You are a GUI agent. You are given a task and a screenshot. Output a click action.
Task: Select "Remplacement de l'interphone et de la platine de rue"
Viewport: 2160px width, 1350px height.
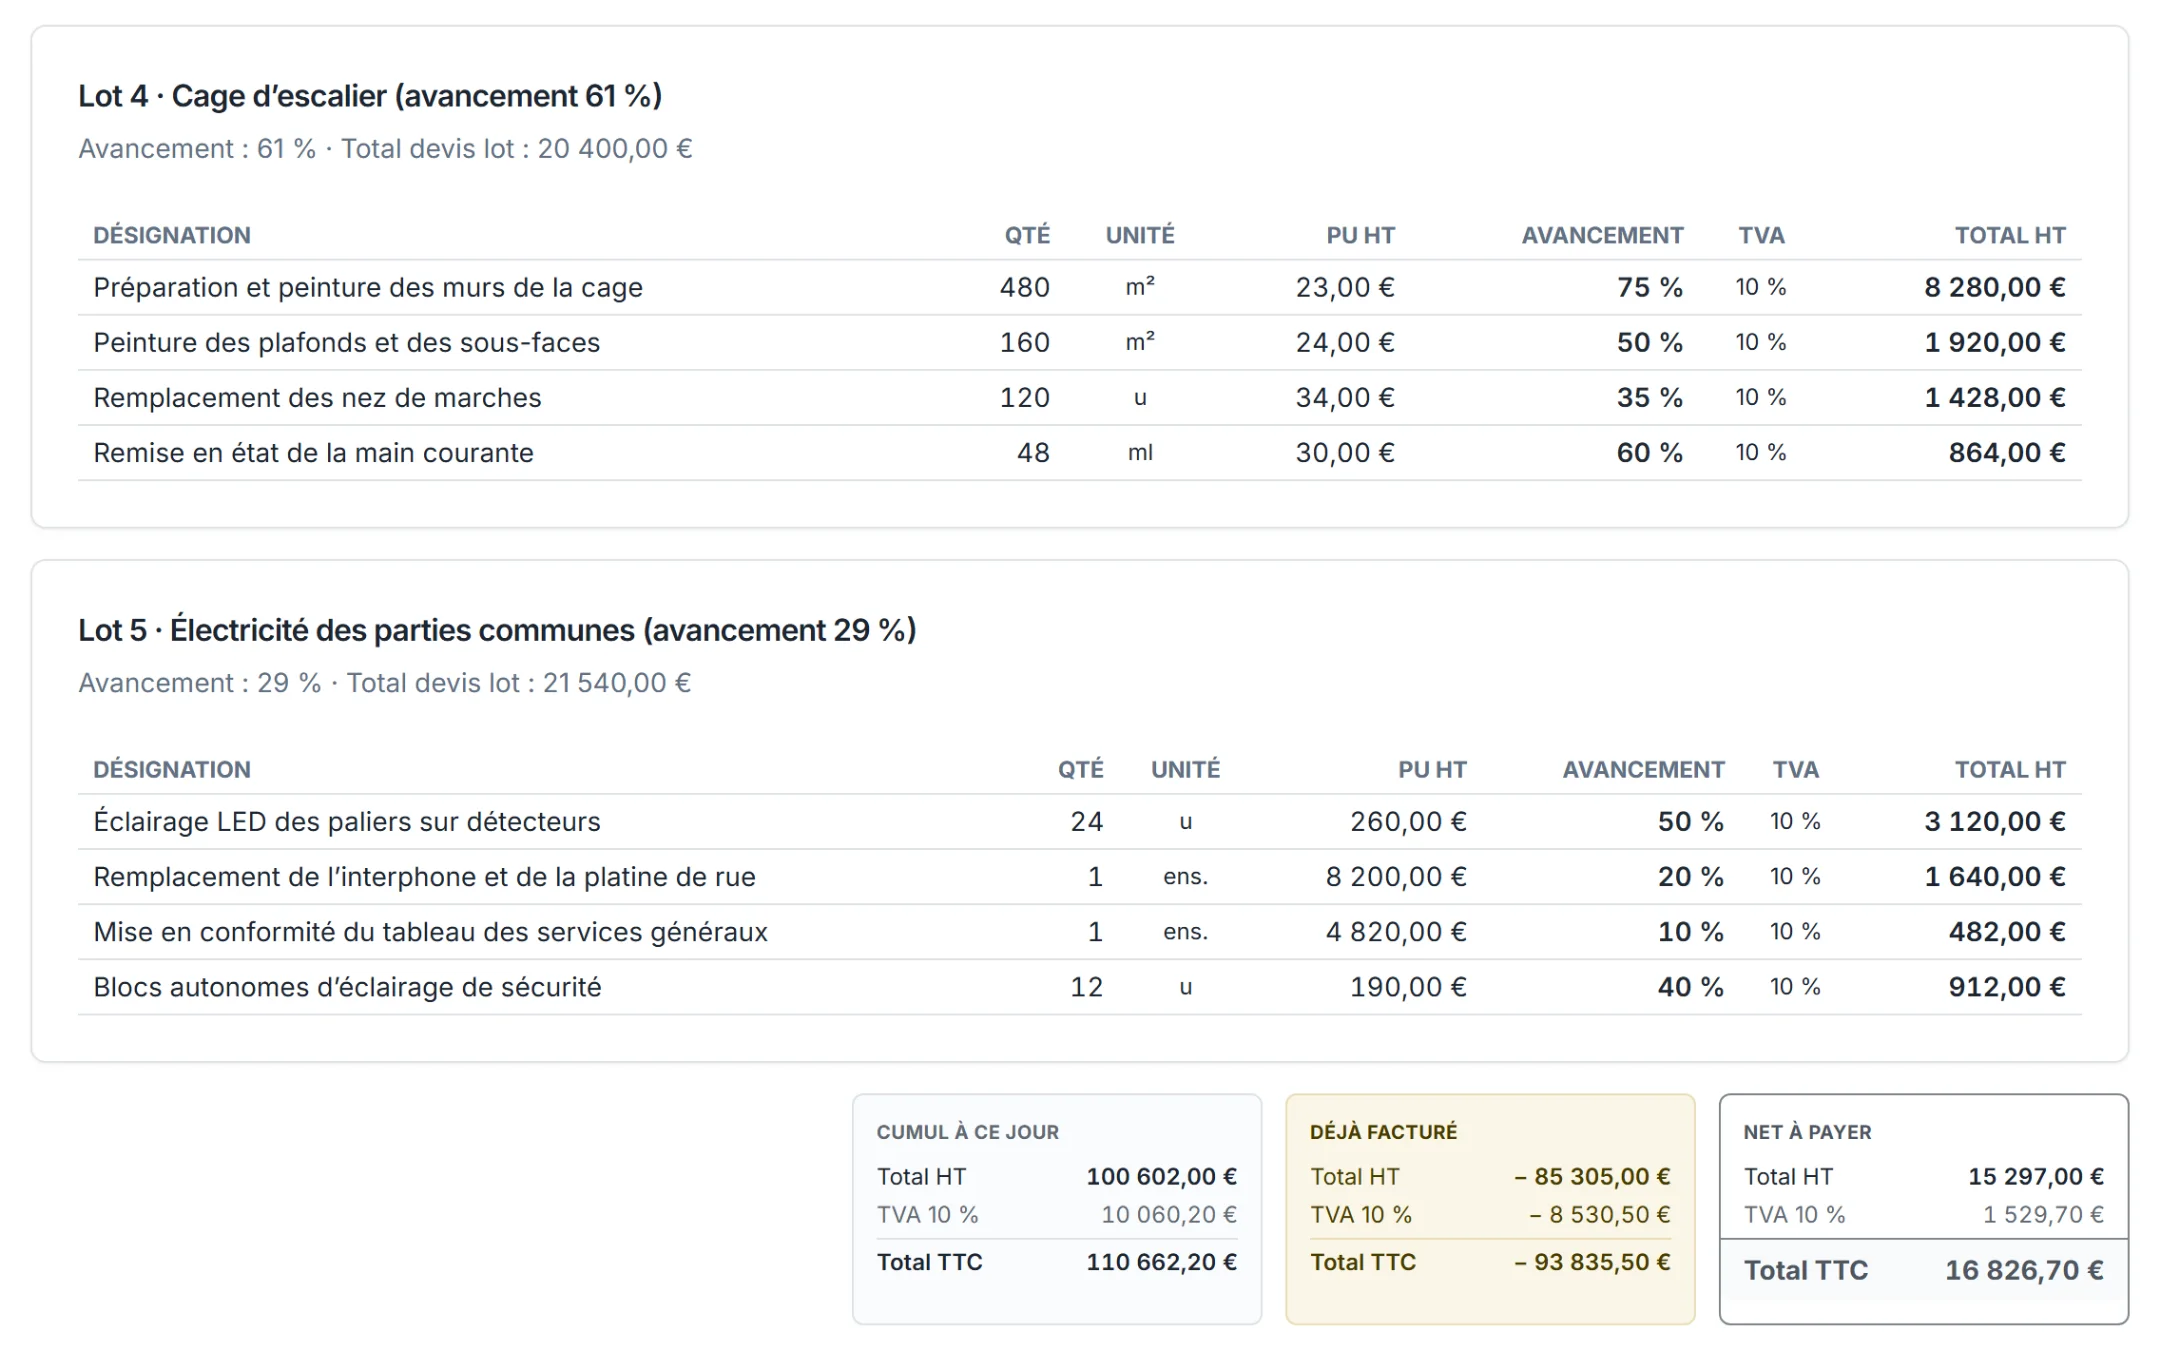(424, 877)
